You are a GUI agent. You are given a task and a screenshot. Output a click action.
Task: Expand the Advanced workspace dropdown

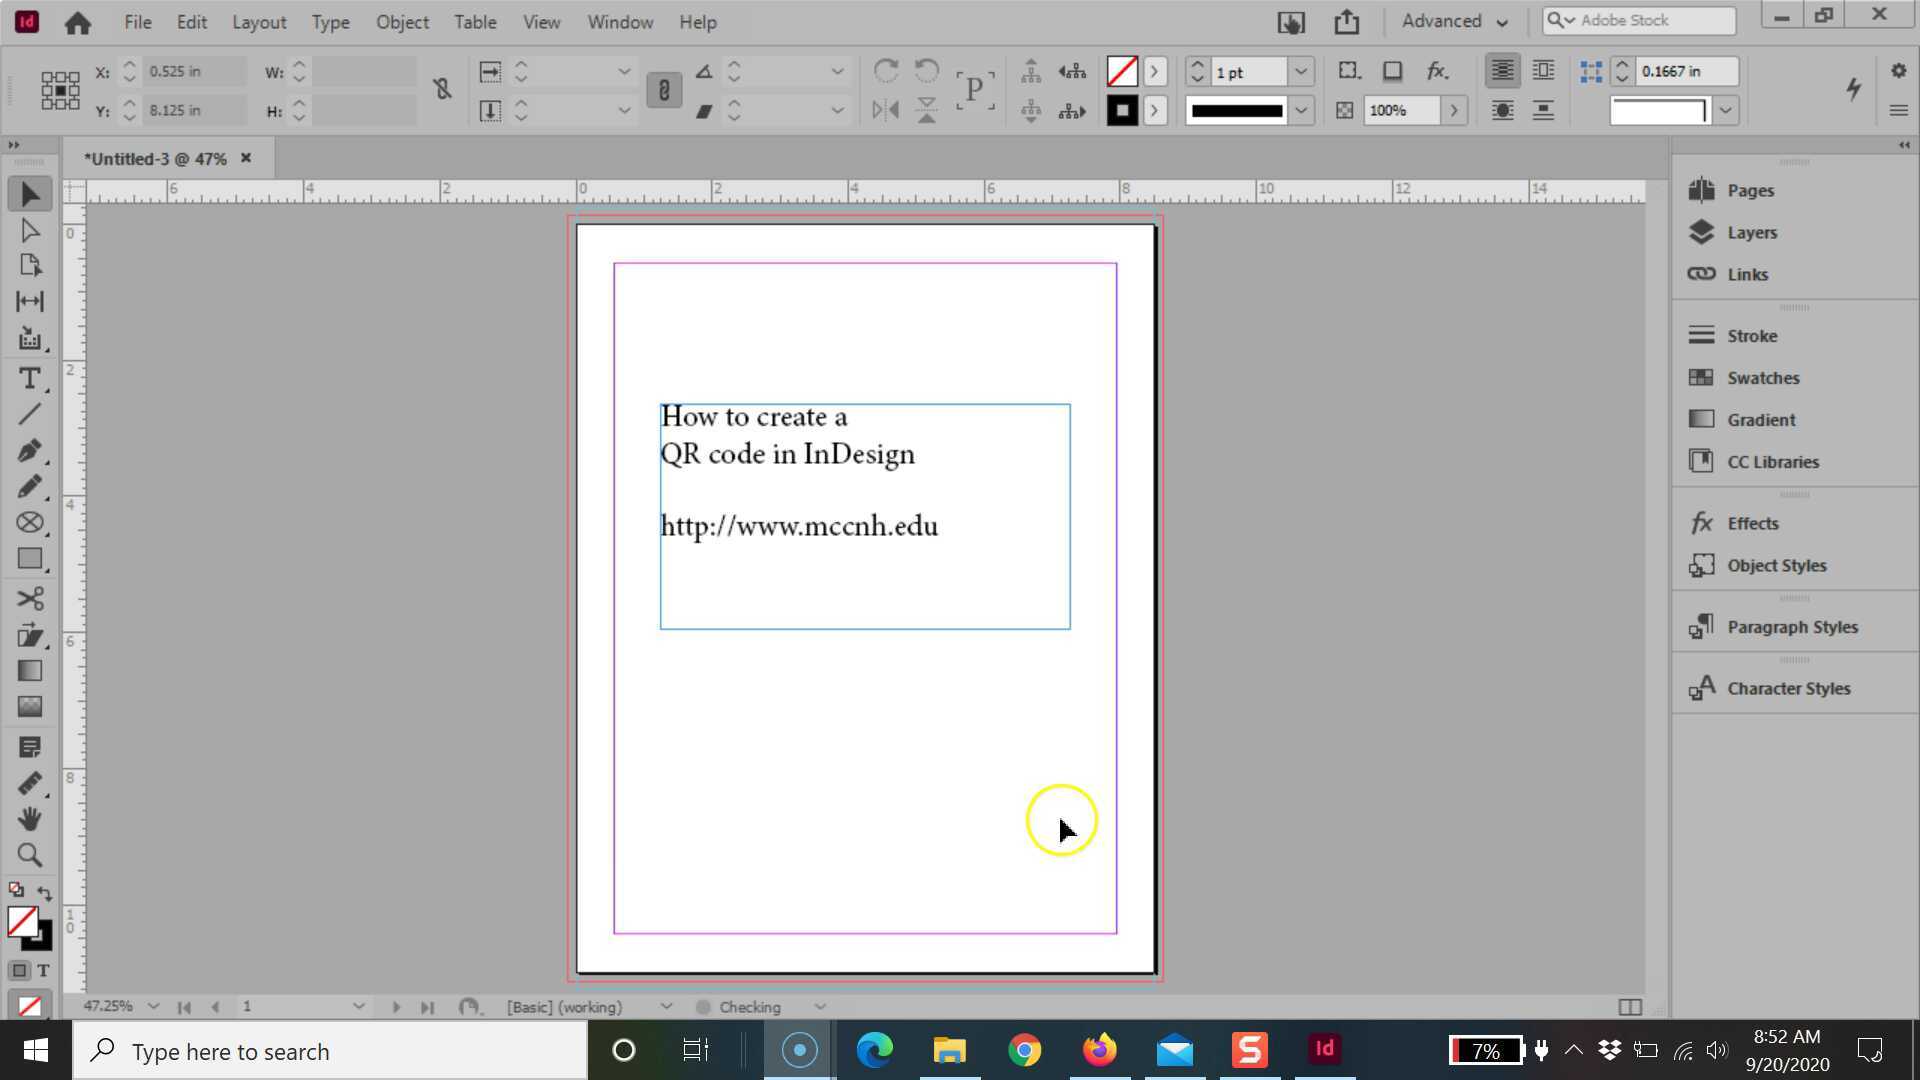(x=1454, y=21)
